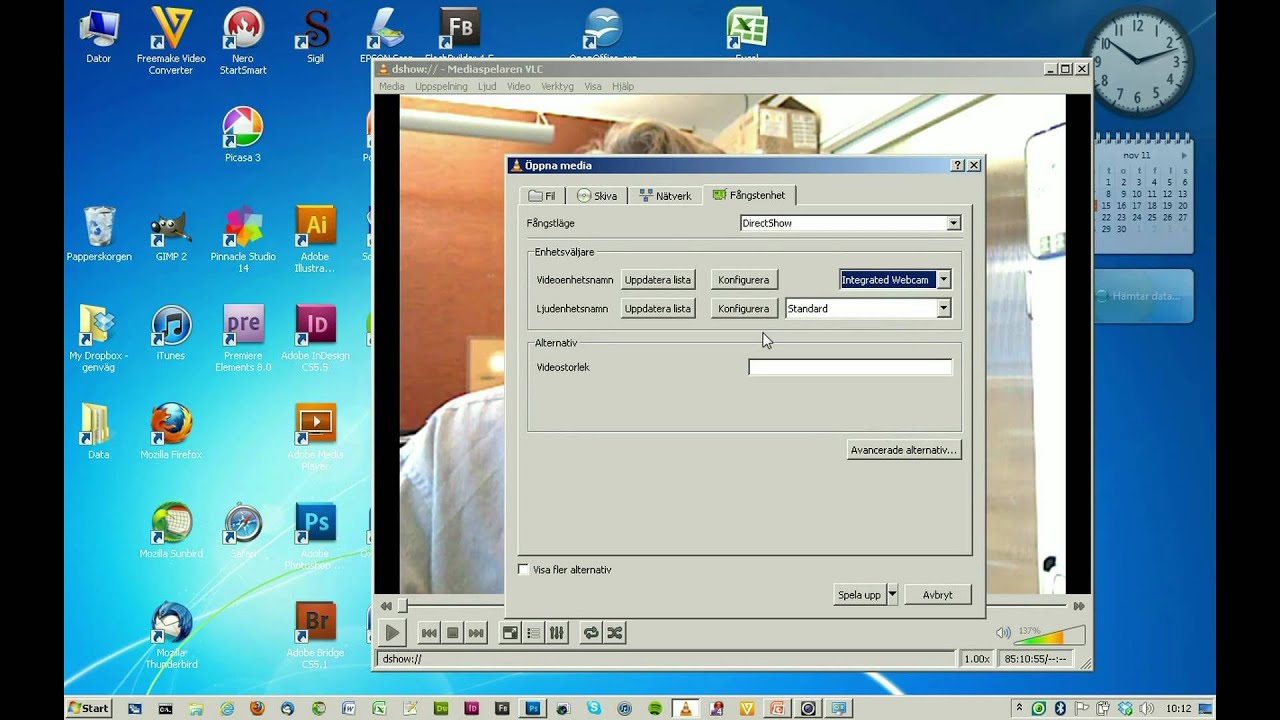The height and width of the screenshot is (720, 1280).
Task: Expand the Integrated Webcam video device dropdown
Action: [x=943, y=280]
